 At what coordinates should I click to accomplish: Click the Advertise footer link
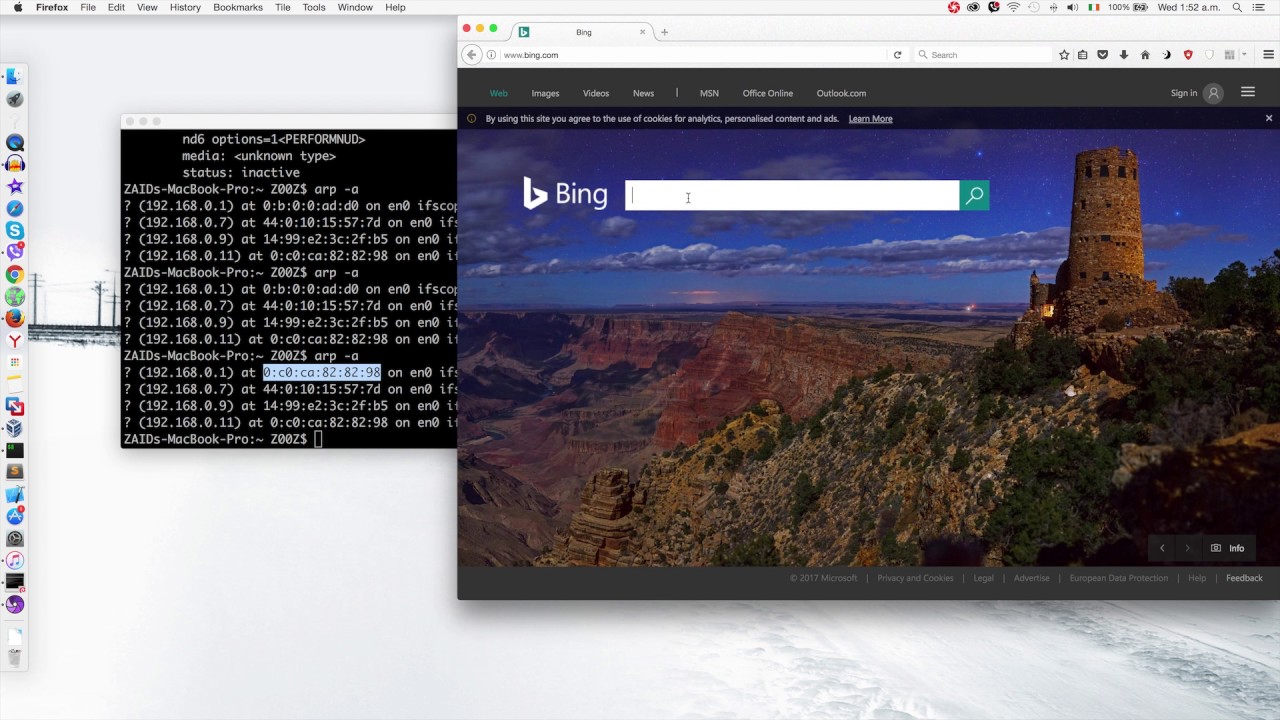click(1031, 578)
